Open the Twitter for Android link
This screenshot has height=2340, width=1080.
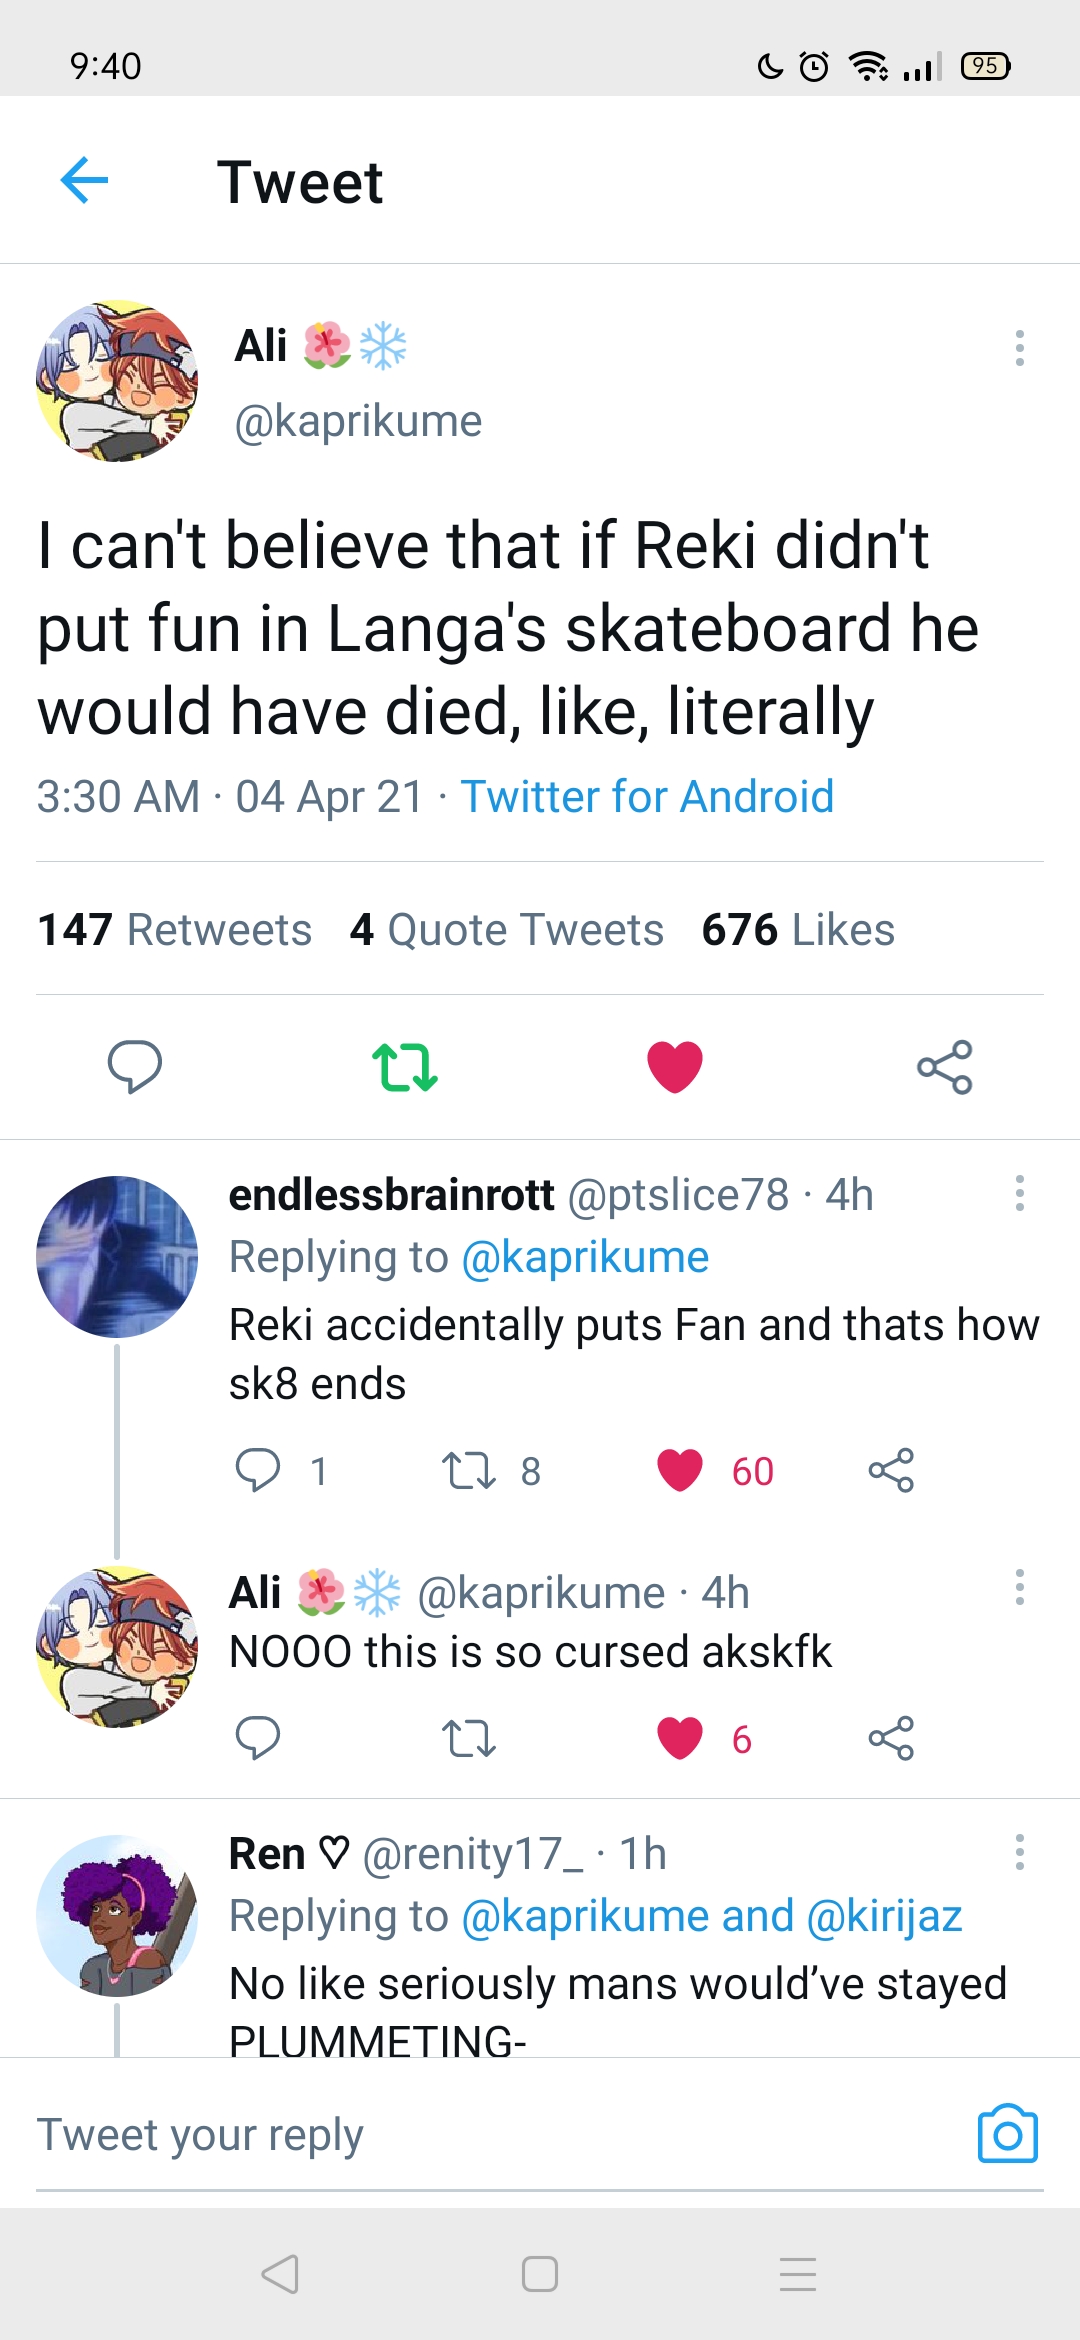[647, 797]
